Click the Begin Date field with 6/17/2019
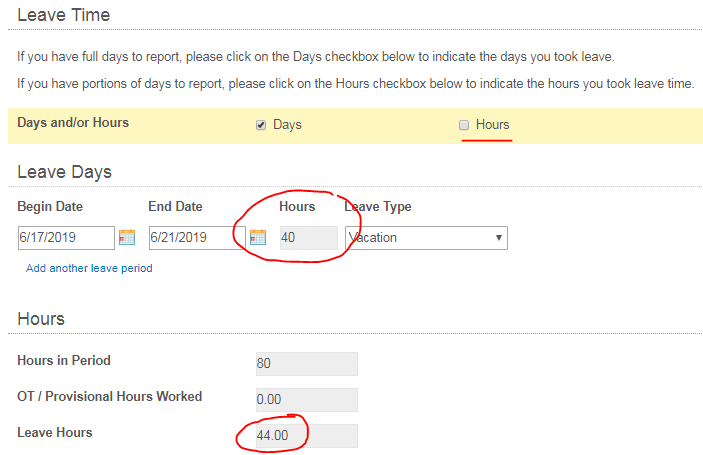This screenshot has height=455, width=703. [x=66, y=238]
